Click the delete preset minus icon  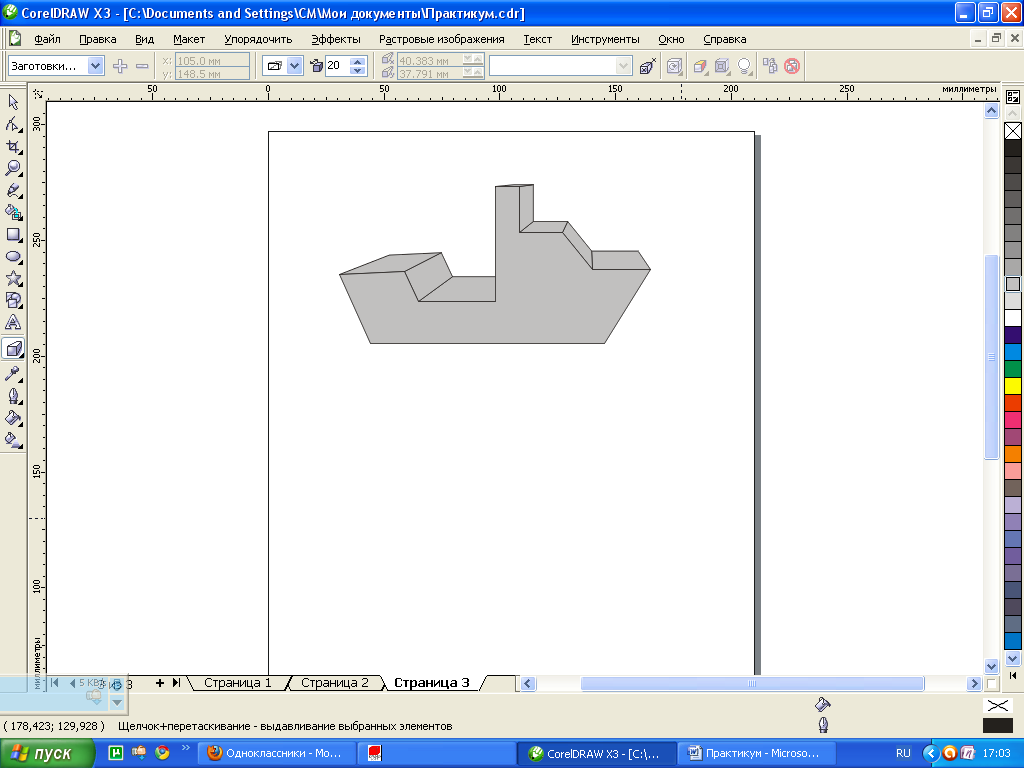tap(142, 66)
